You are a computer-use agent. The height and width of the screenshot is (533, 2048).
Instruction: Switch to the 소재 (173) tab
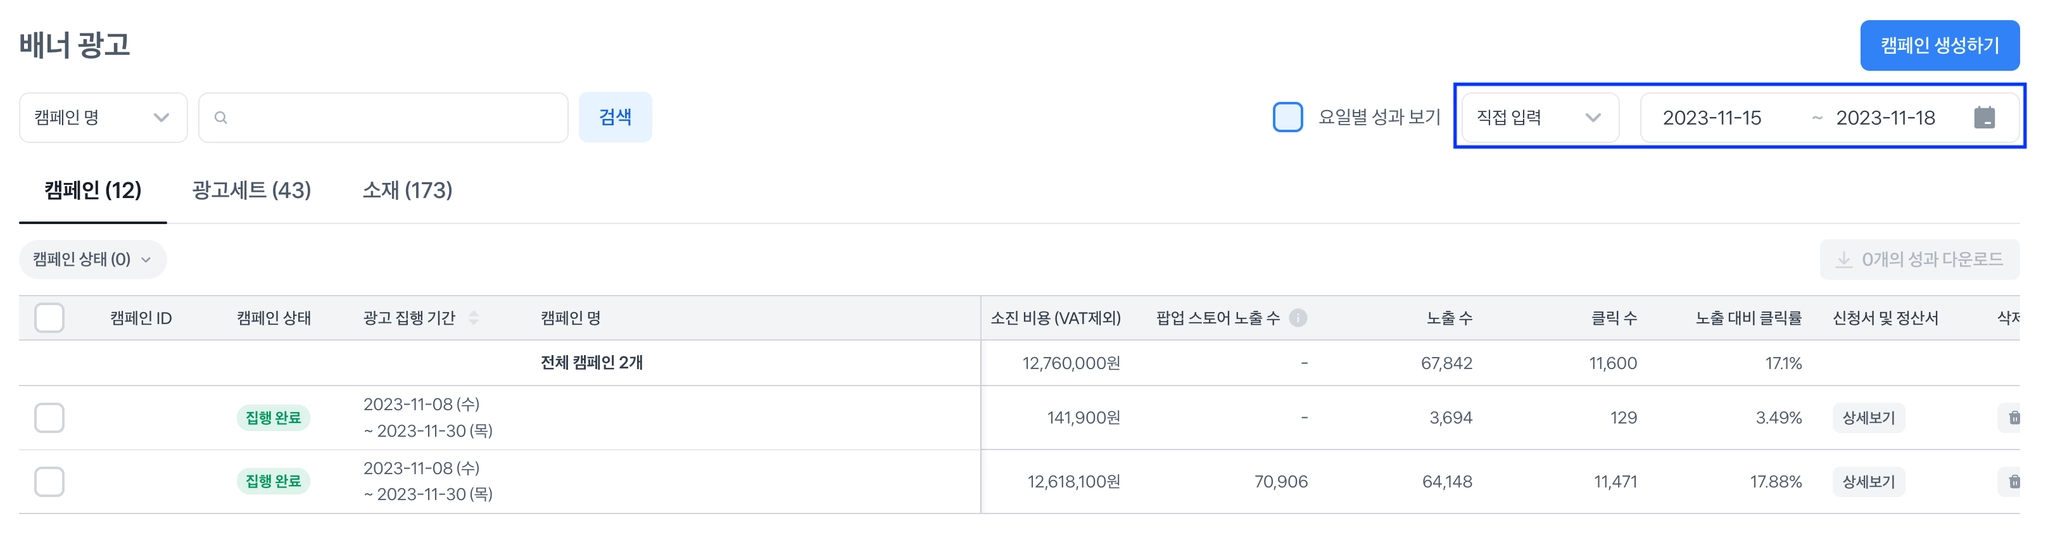pos(407,190)
